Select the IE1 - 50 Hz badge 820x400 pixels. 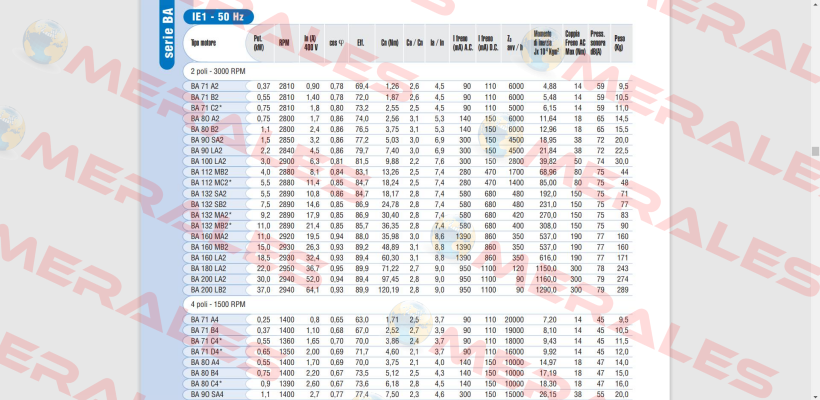click(218, 17)
